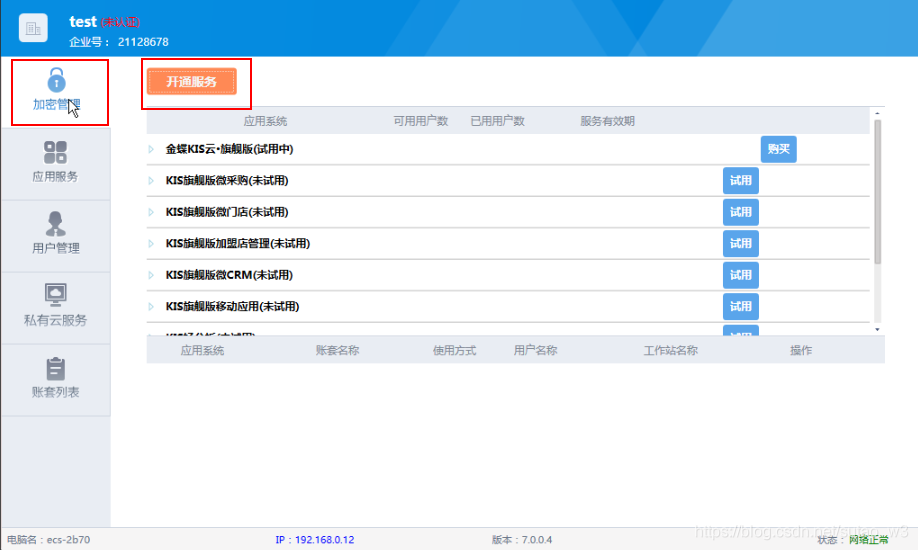The height and width of the screenshot is (550, 918).
Task: Select the 金蝶KIS云·旗舰版(试用中) row text
Action: [x=230, y=149]
